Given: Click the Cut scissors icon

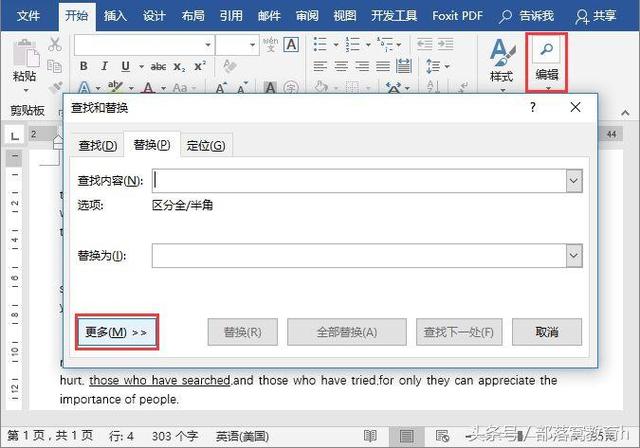Looking at the screenshot, I should [x=55, y=44].
